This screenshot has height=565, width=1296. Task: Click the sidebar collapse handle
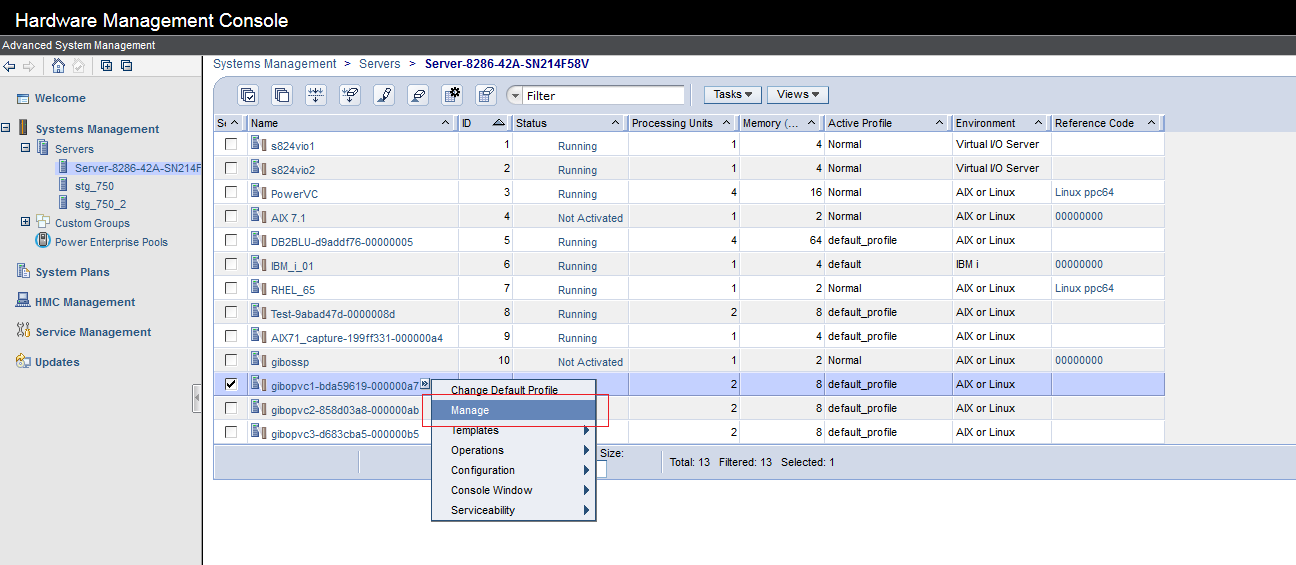(197, 398)
